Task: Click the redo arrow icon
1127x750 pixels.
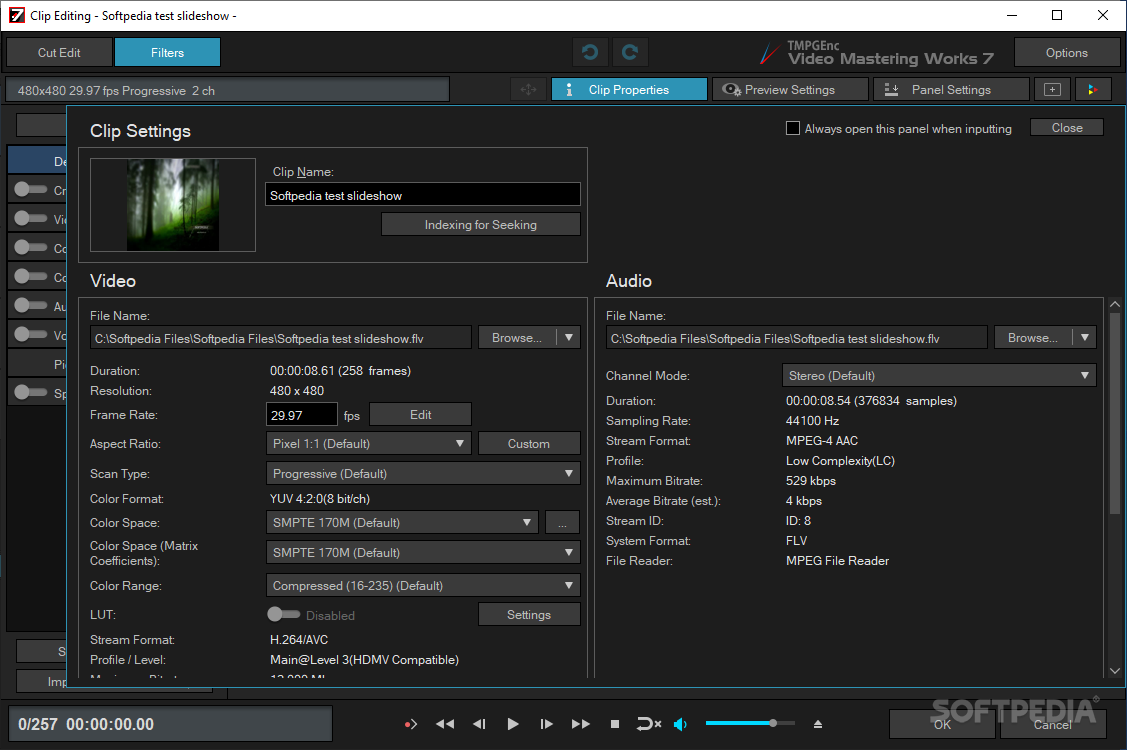Action: click(x=630, y=52)
